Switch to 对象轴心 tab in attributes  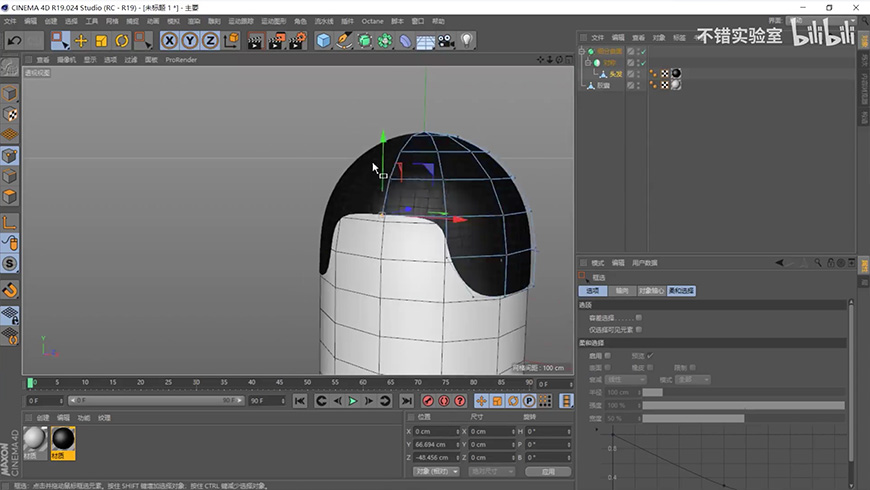651,291
